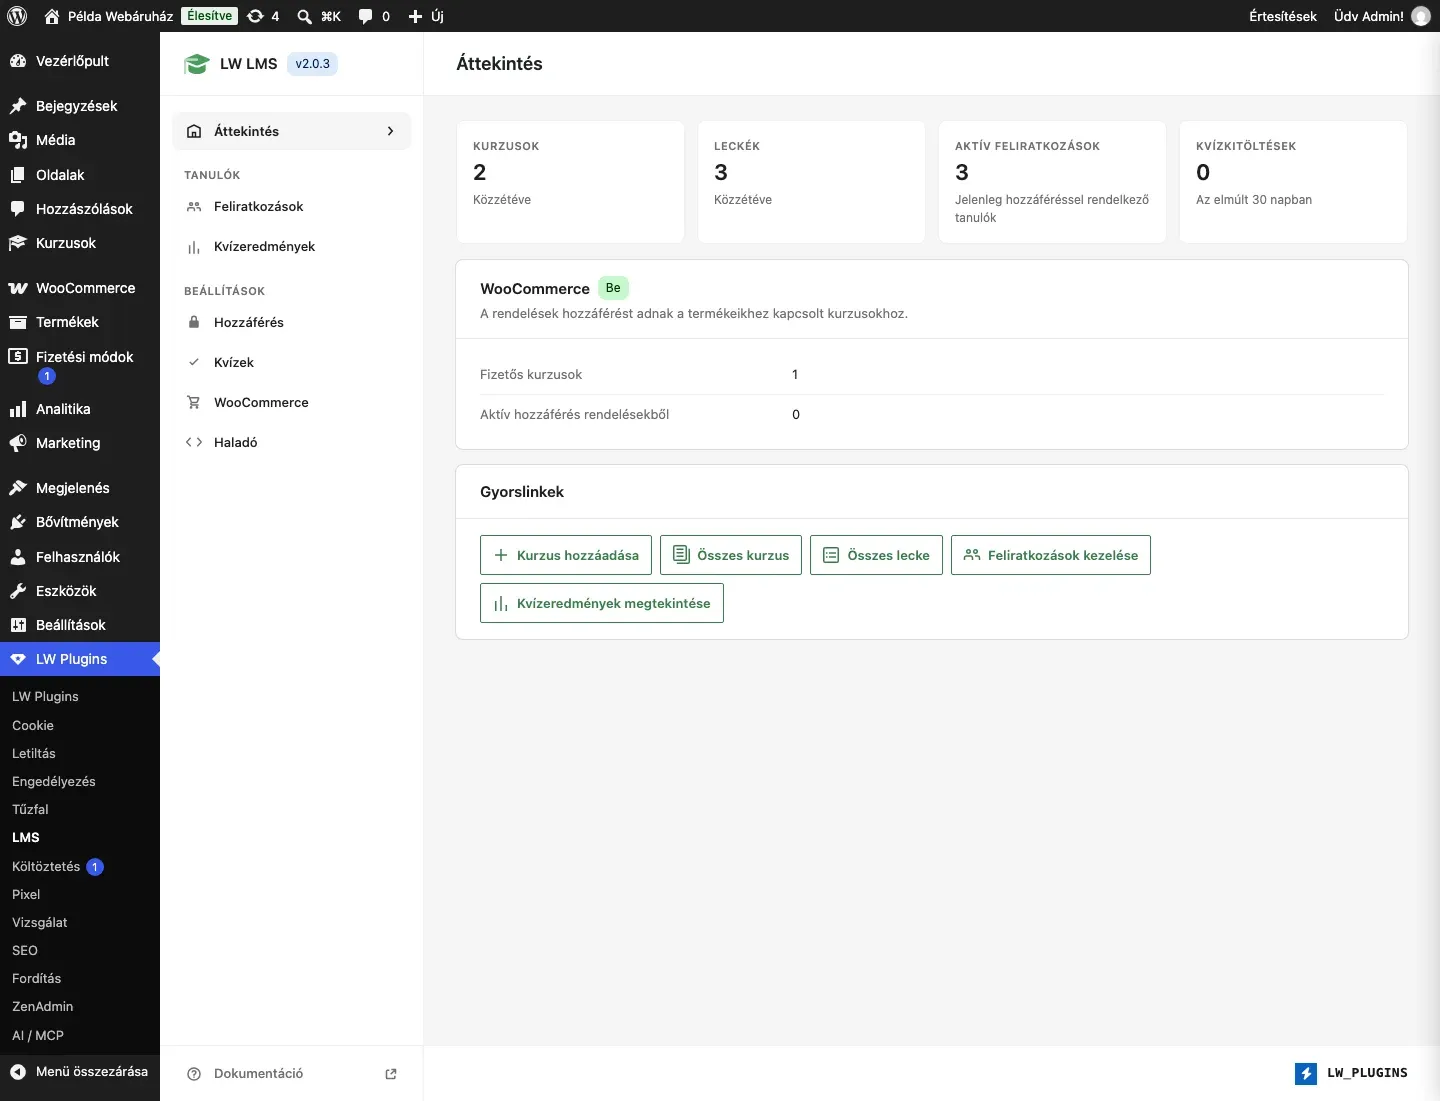Open the Feliratkozások section
The width and height of the screenshot is (1440, 1101).
[x=292, y=206]
